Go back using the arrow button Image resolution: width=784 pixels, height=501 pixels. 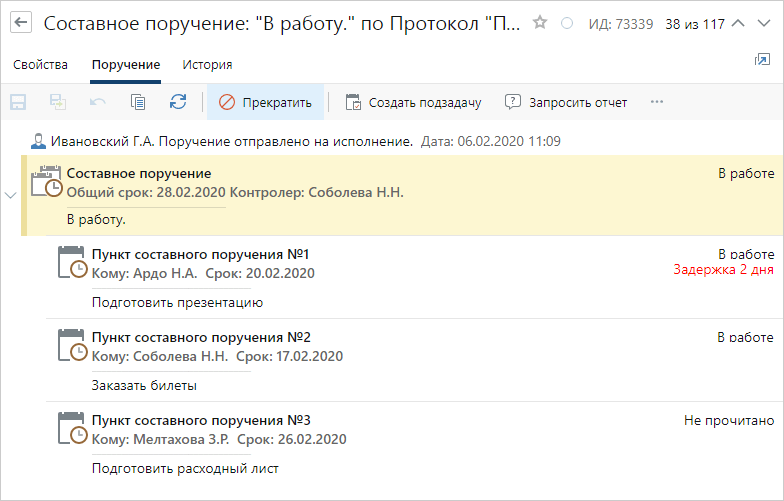click(x=20, y=22)
